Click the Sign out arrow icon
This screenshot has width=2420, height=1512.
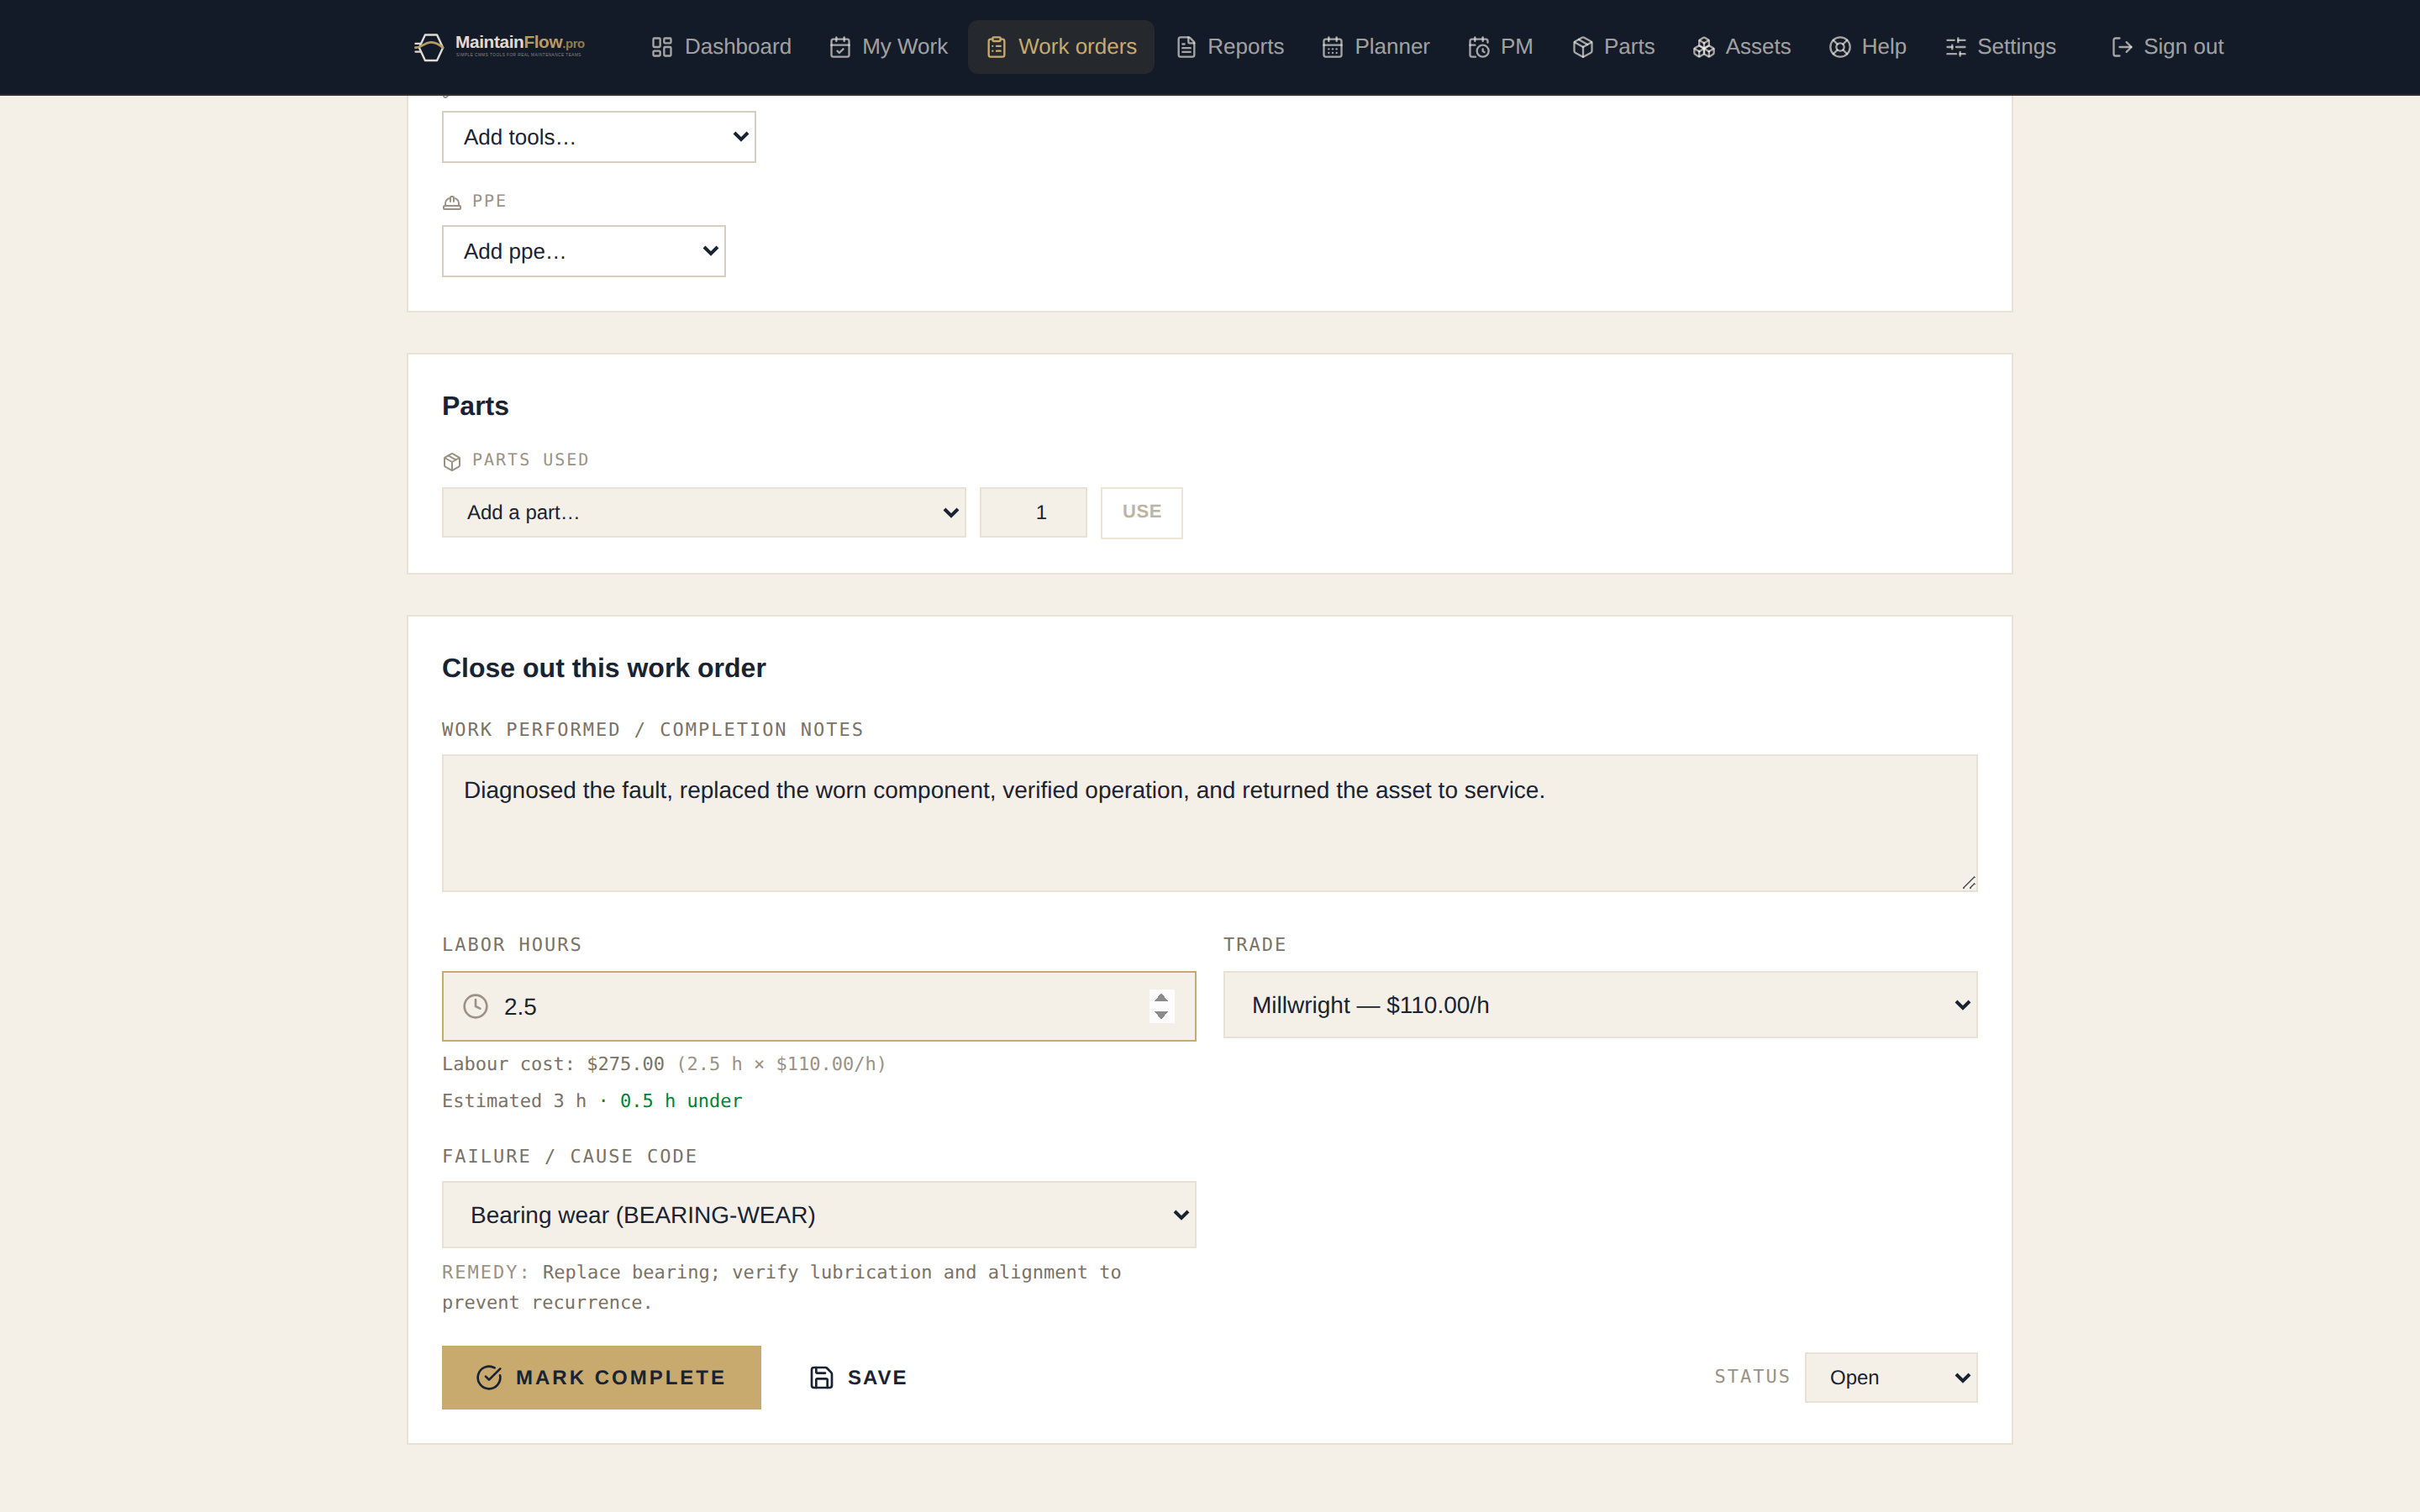[x=2122, y=47]
